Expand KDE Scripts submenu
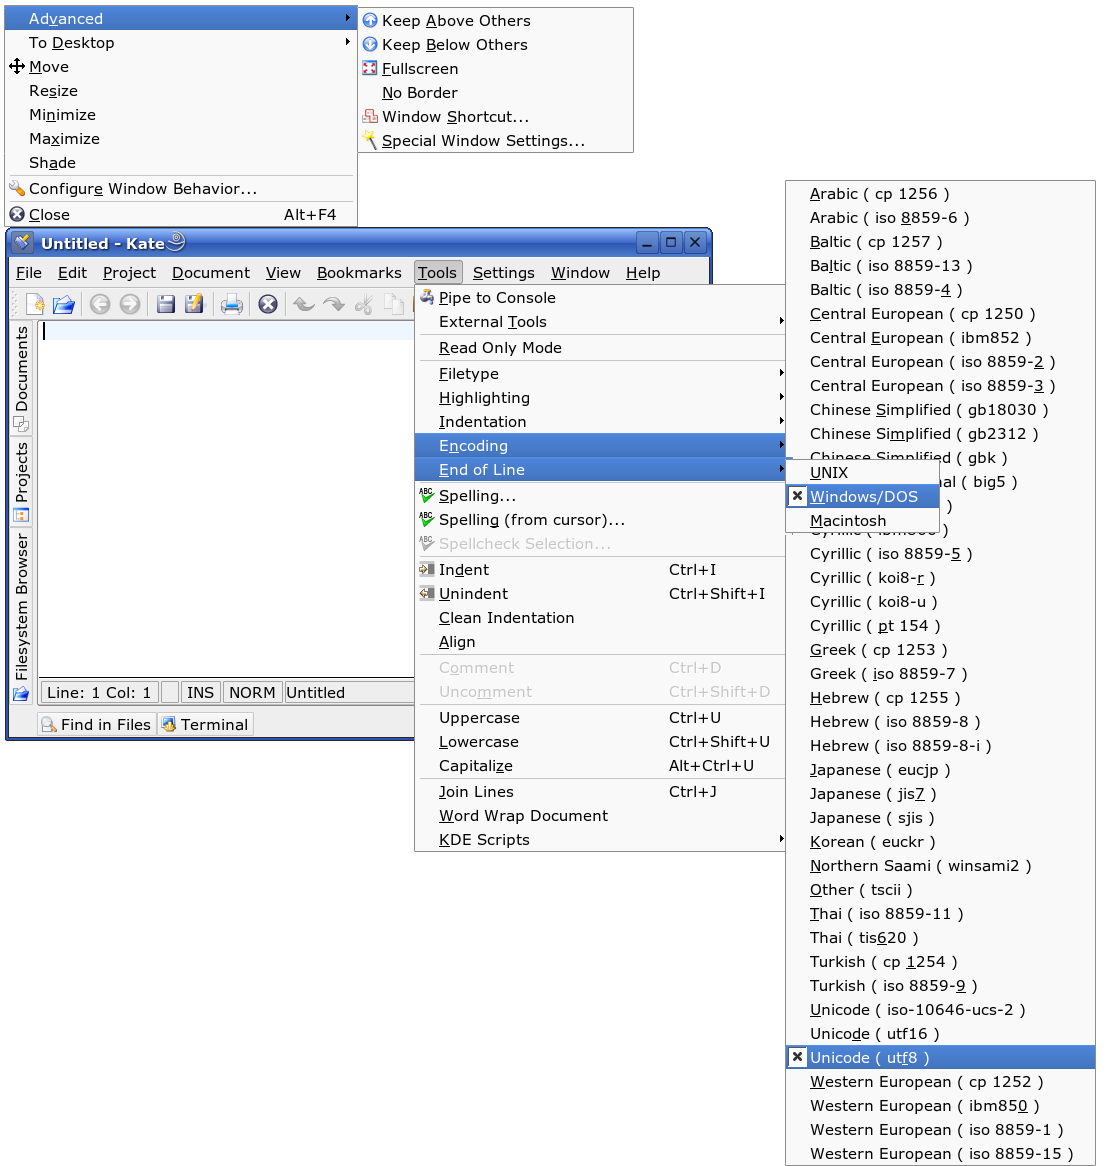1110x1166 pixels. (600, 840)
